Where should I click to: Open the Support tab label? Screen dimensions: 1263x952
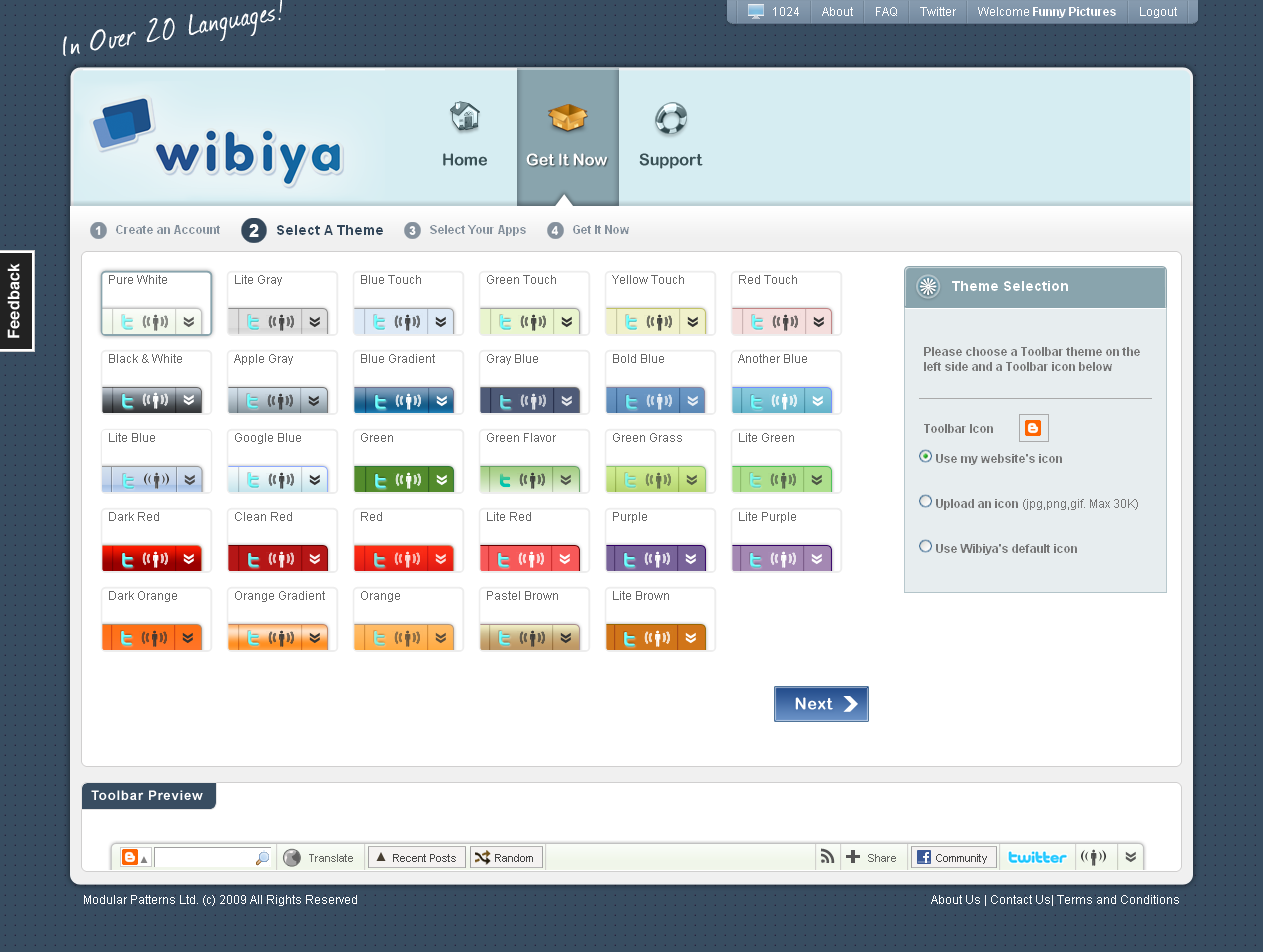pos(670,160)
